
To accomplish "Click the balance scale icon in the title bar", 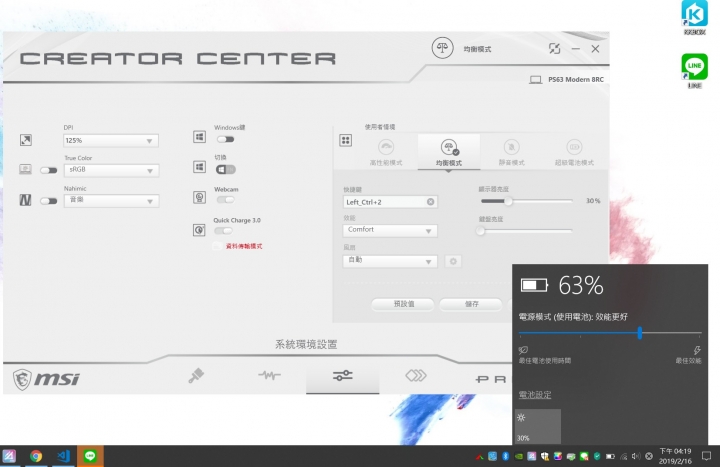I will (442, 48).
